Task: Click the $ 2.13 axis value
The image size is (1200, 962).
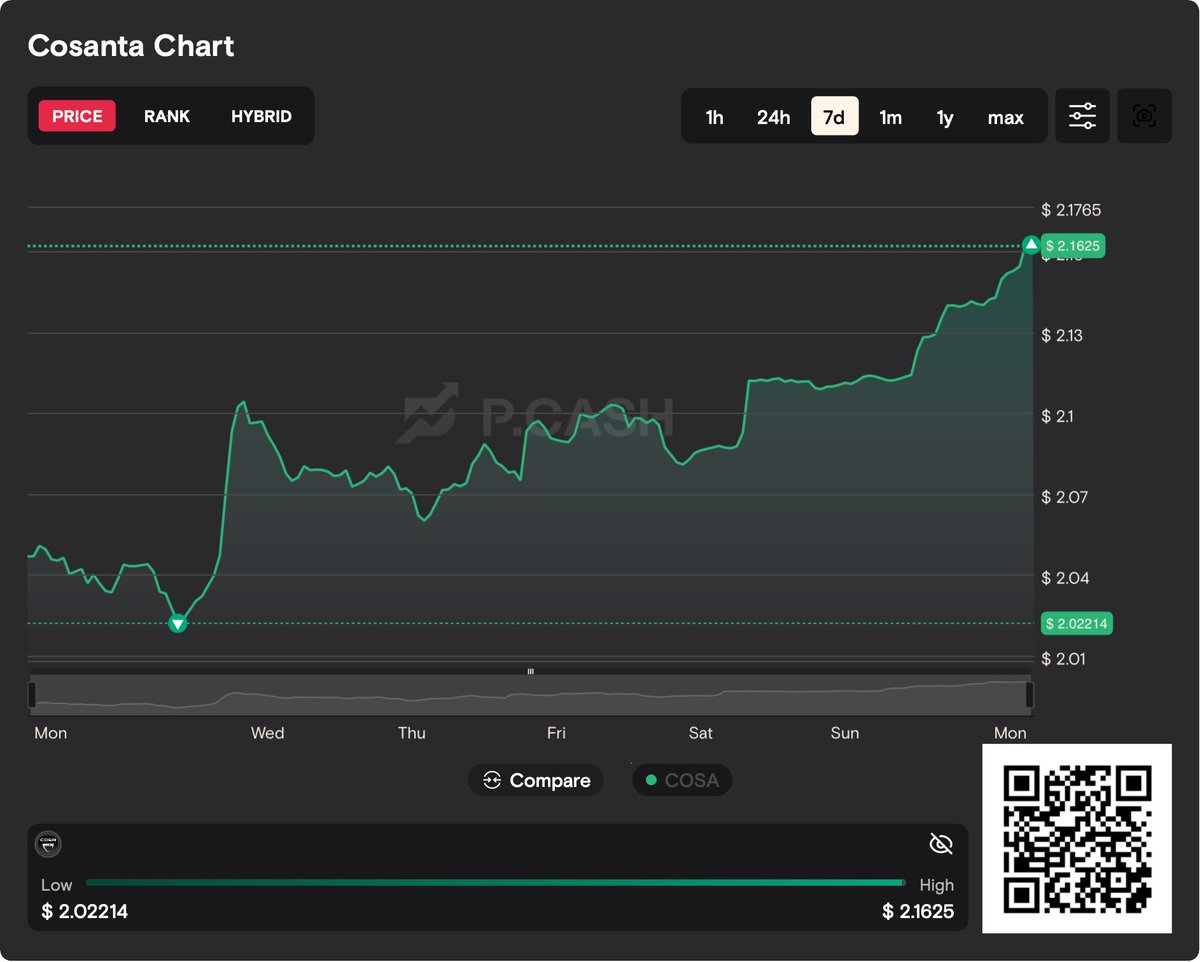Action: tap(1062, 335)
